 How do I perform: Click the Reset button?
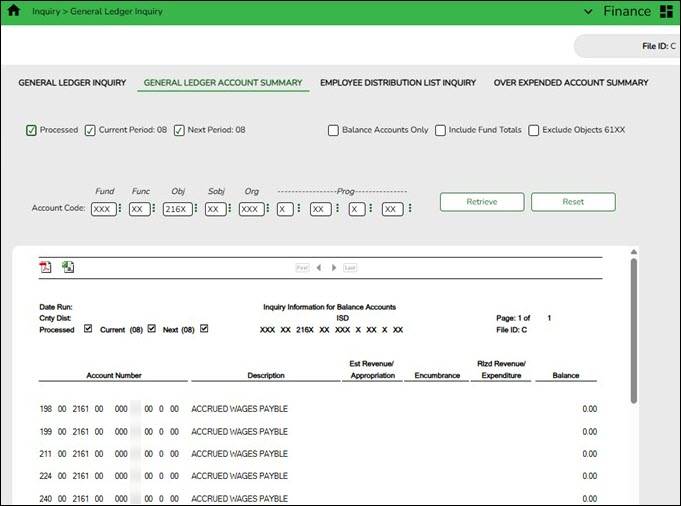point(573,202)
